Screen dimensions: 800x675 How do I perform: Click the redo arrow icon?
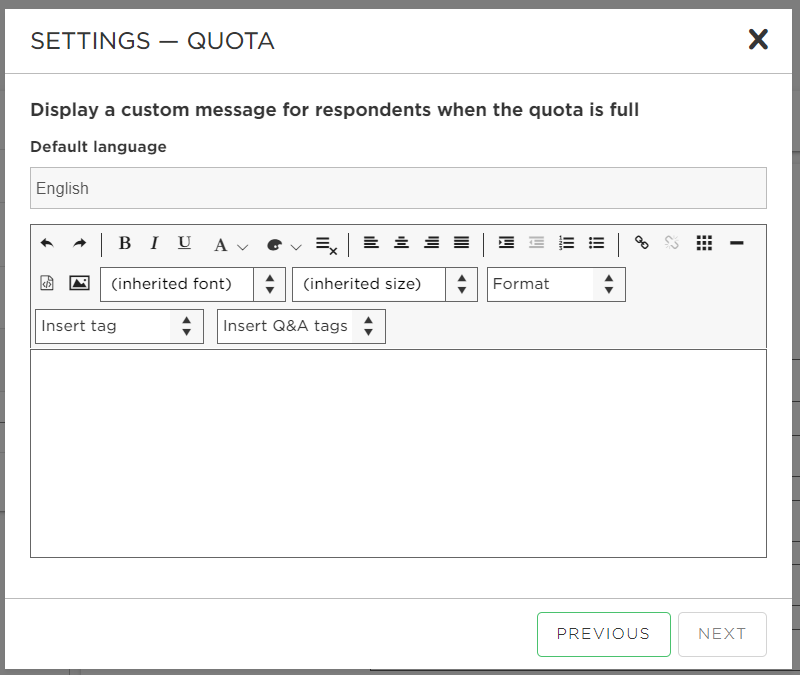(79, 243)
